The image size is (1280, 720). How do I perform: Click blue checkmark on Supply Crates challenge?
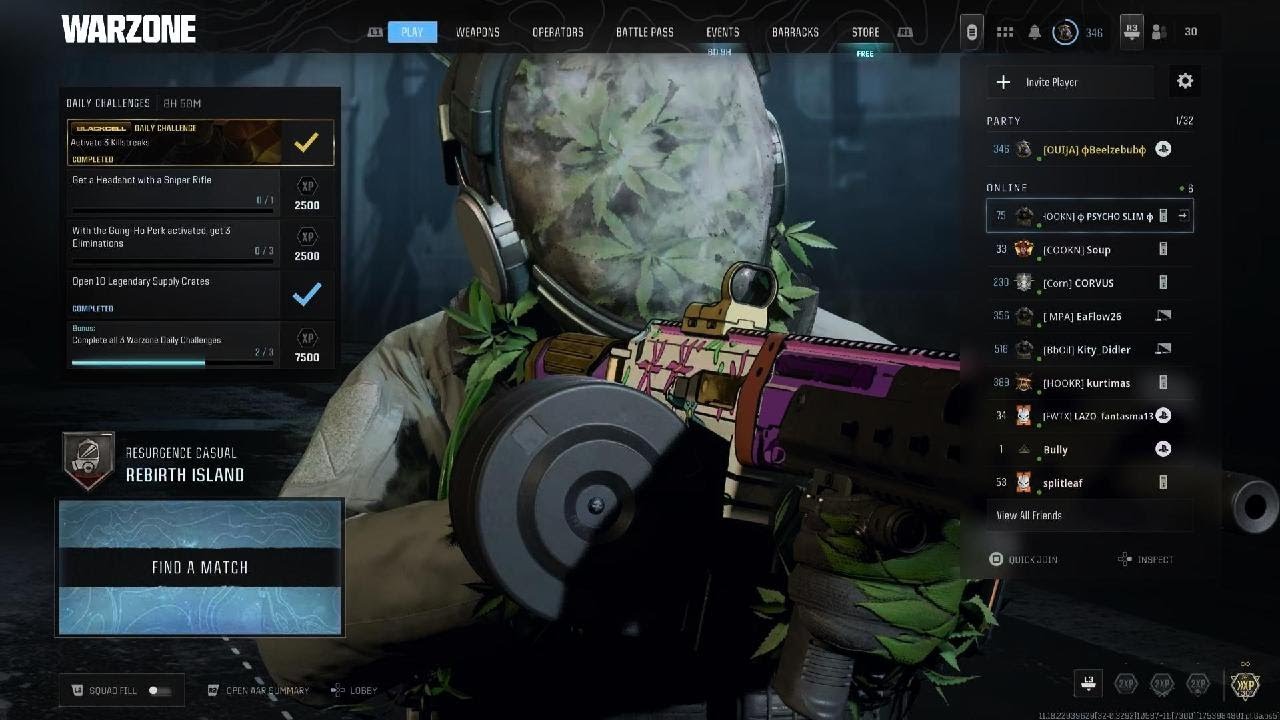click(307, 294)
